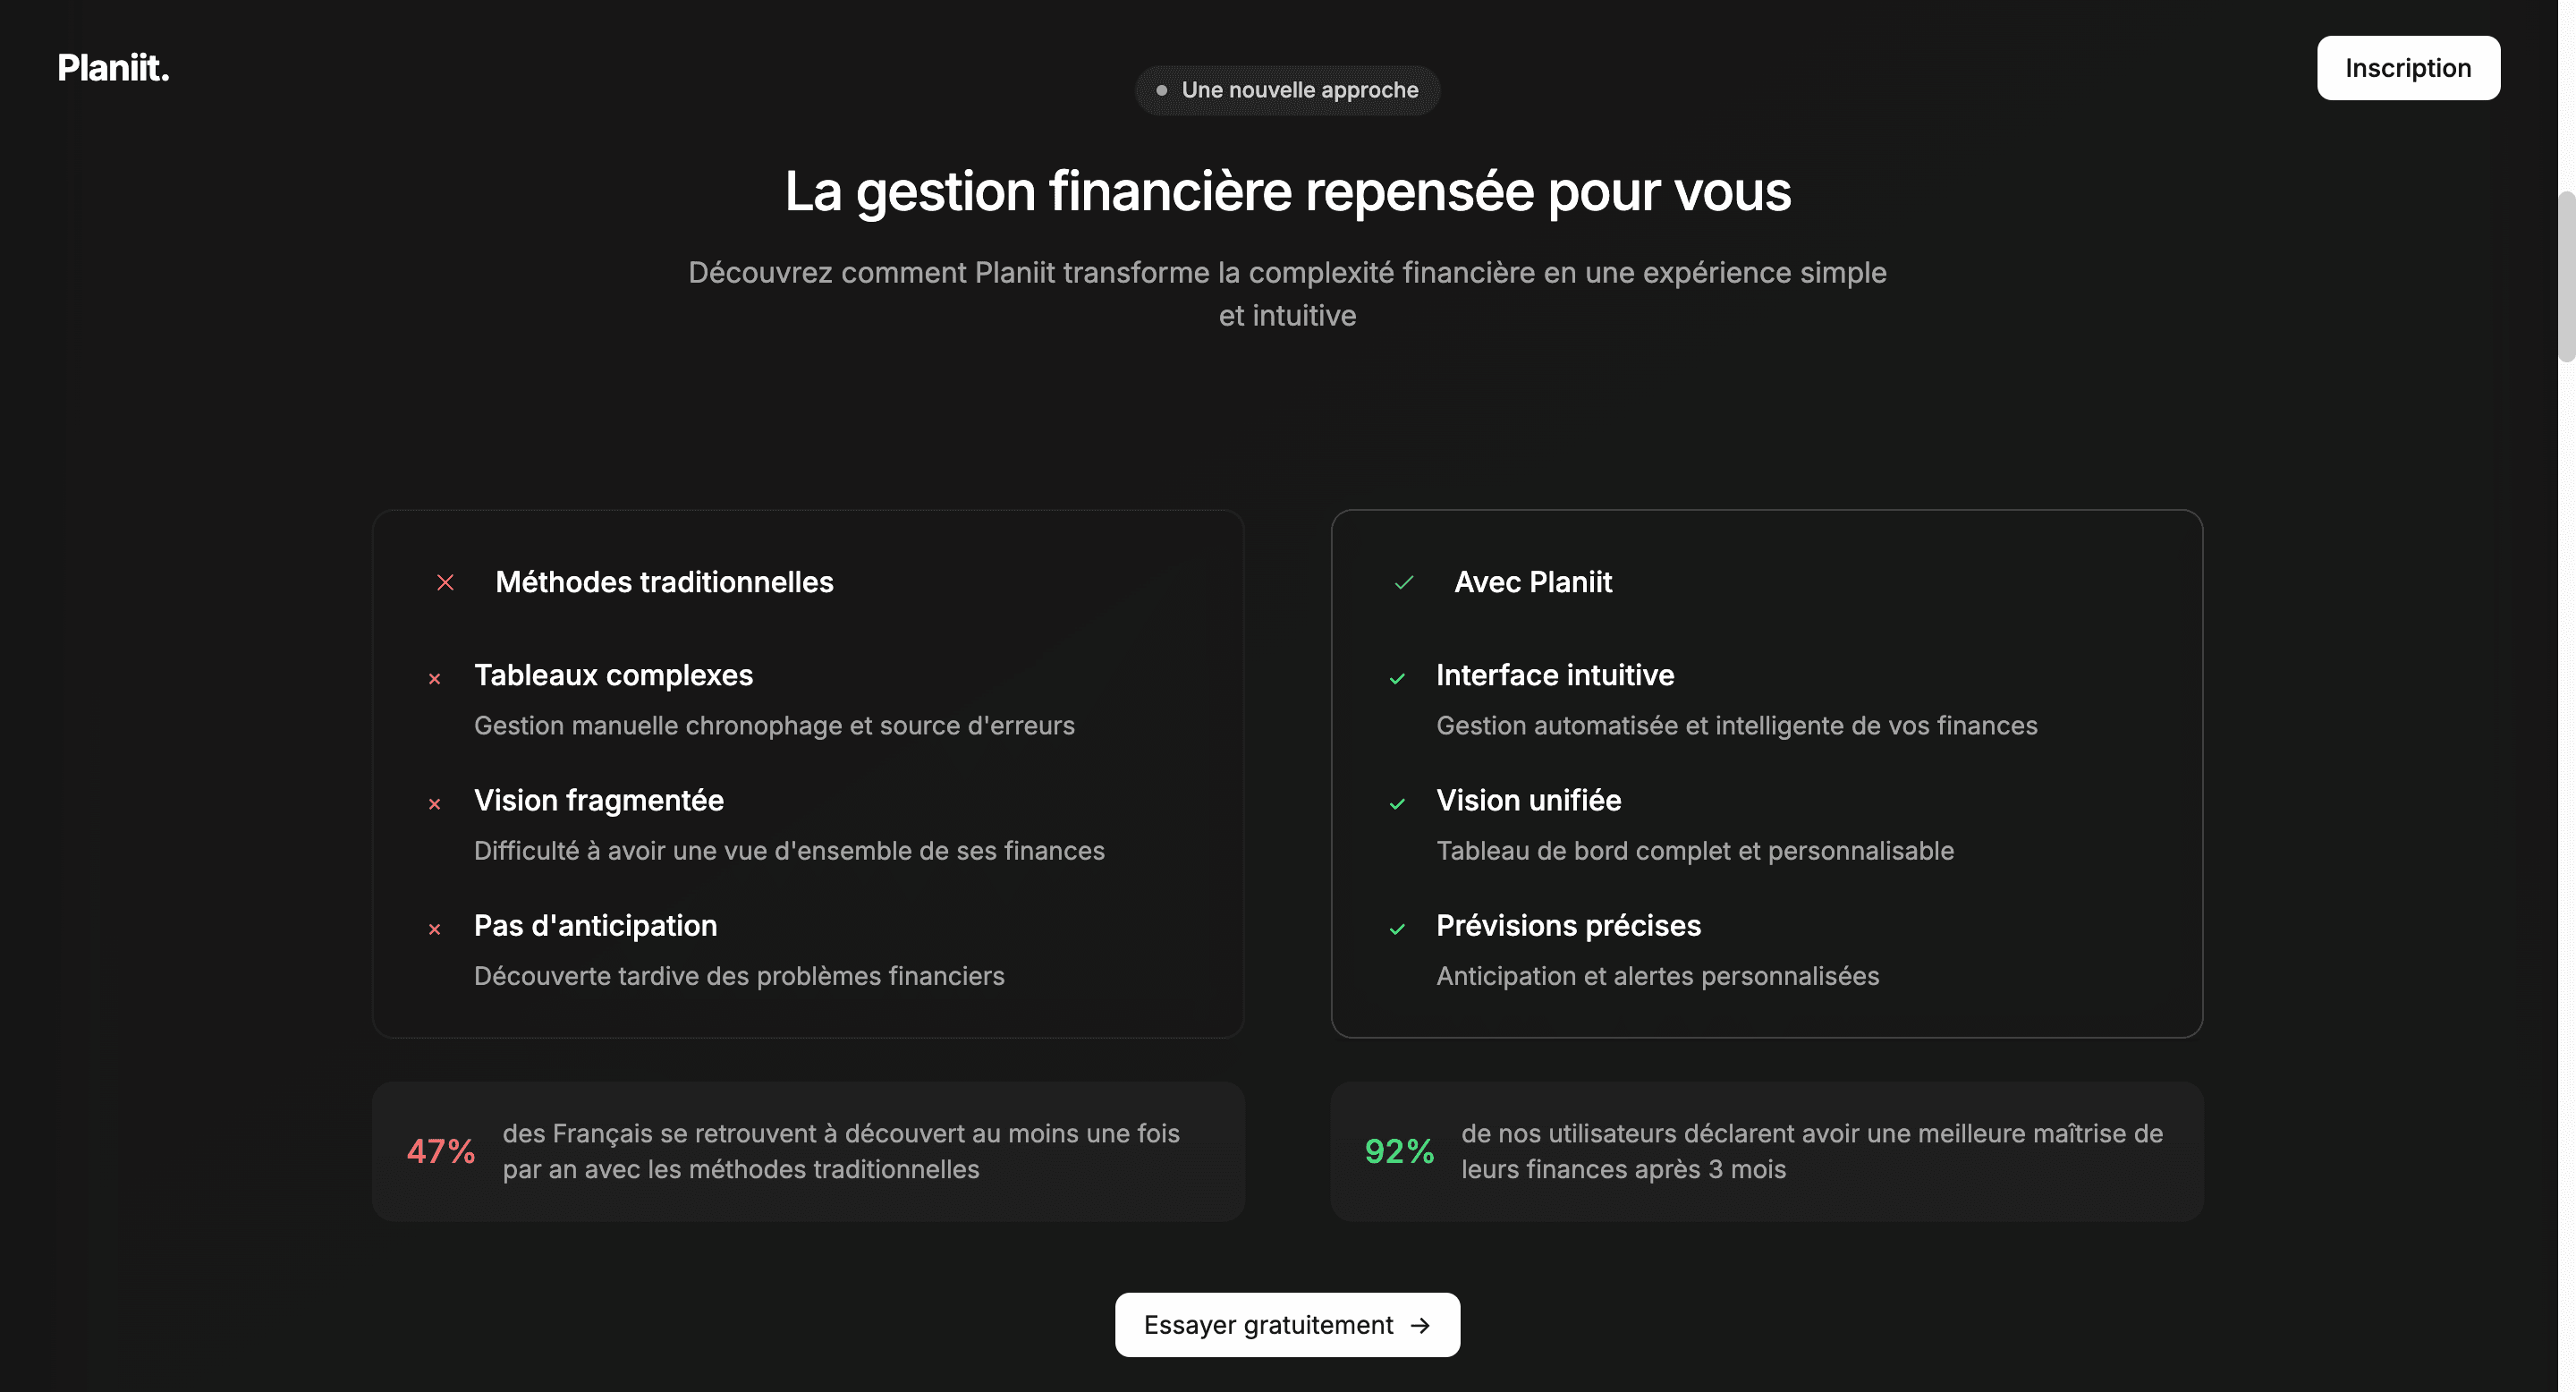
Task: Click the checkmark beside Prévisions précises
Action: [1398, 929]
